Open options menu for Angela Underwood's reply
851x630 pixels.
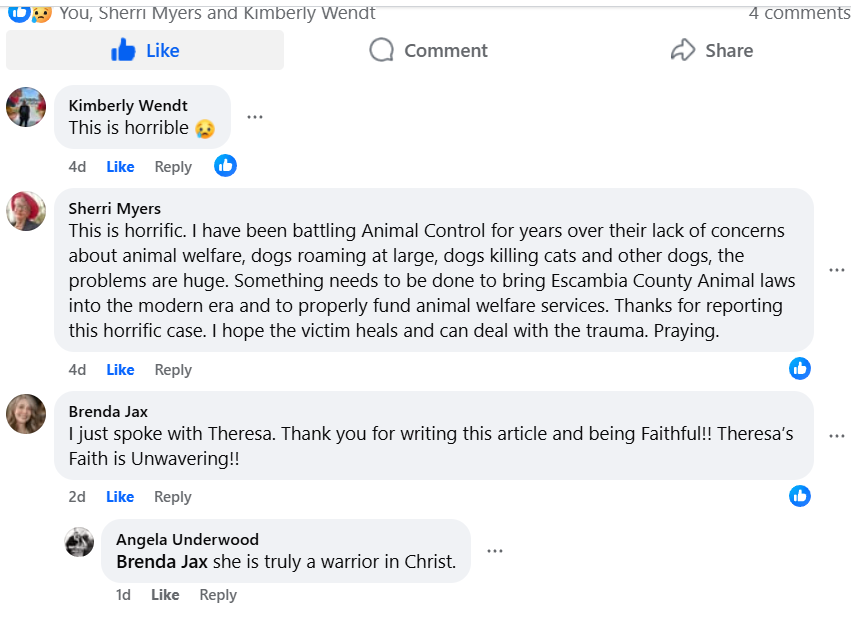point(495,551)
